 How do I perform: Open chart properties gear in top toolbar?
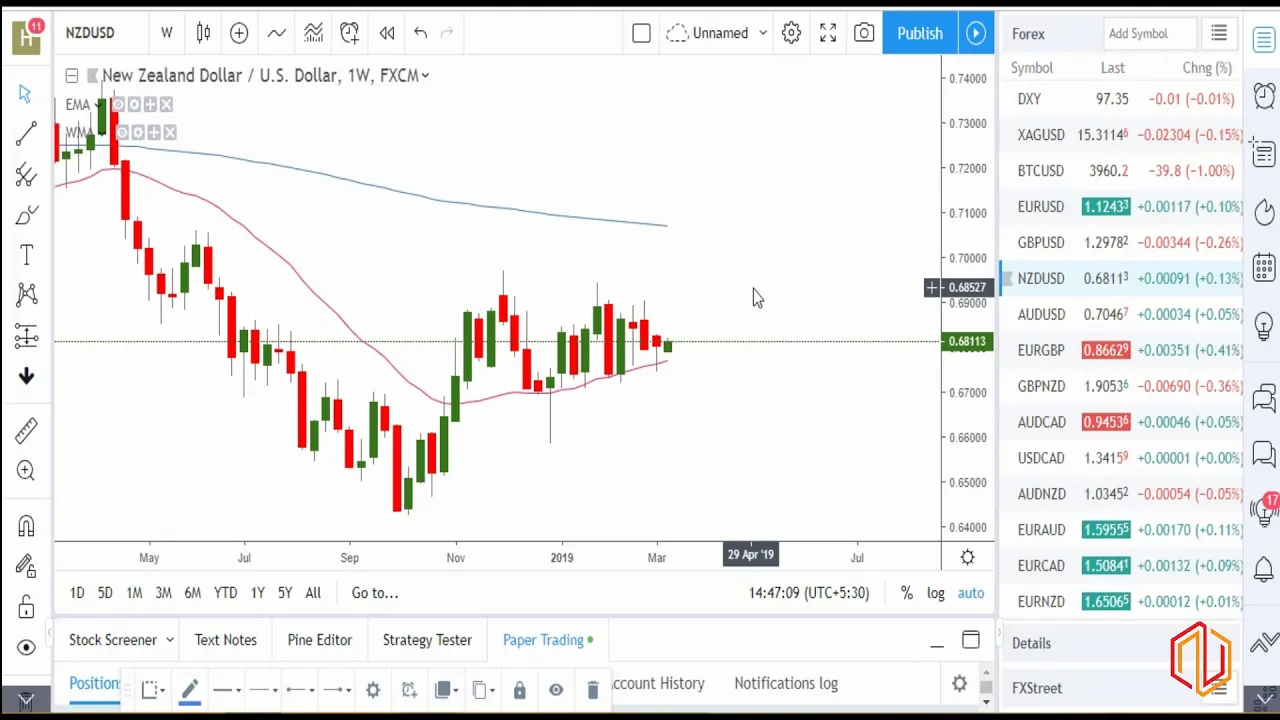tap(791, 33)
